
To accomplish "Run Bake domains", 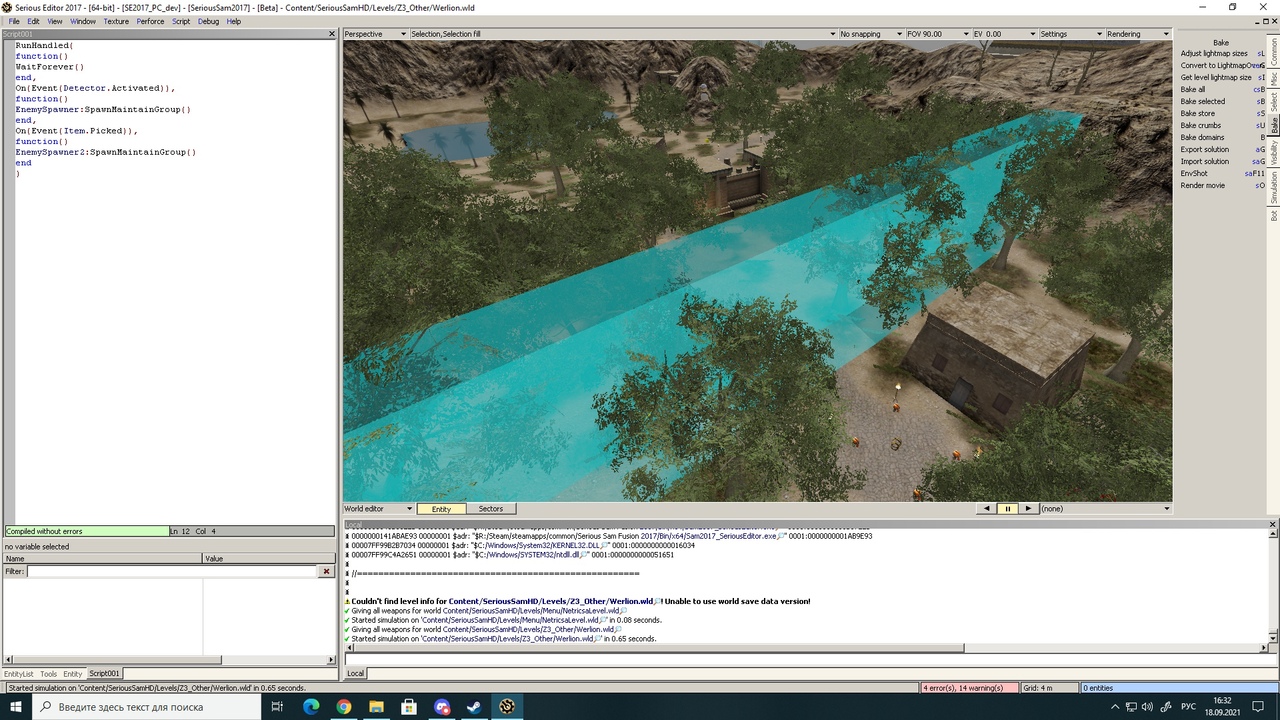I will [x=1222, y=138].
